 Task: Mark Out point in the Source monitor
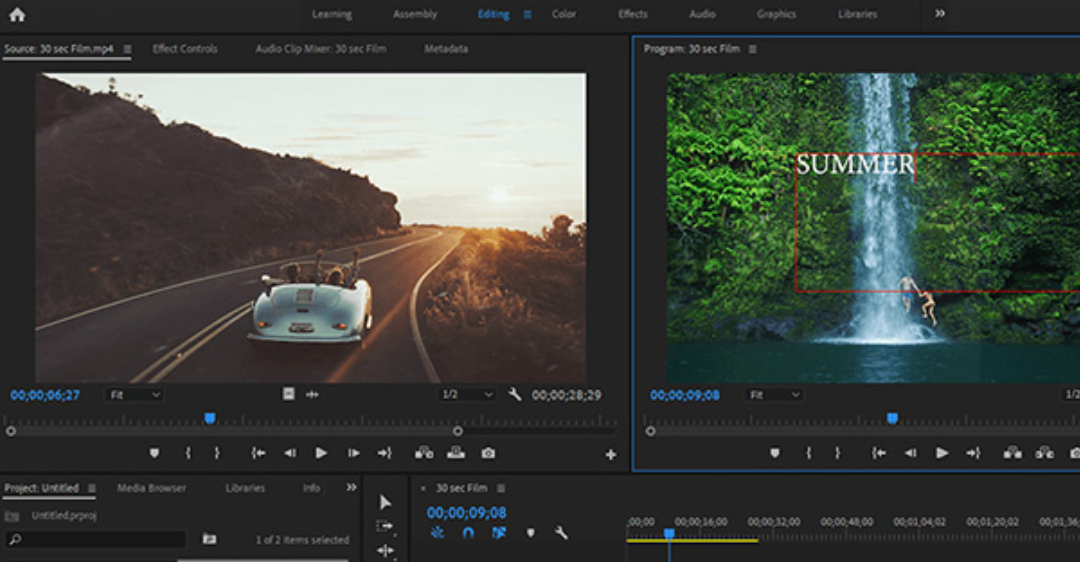217,453
